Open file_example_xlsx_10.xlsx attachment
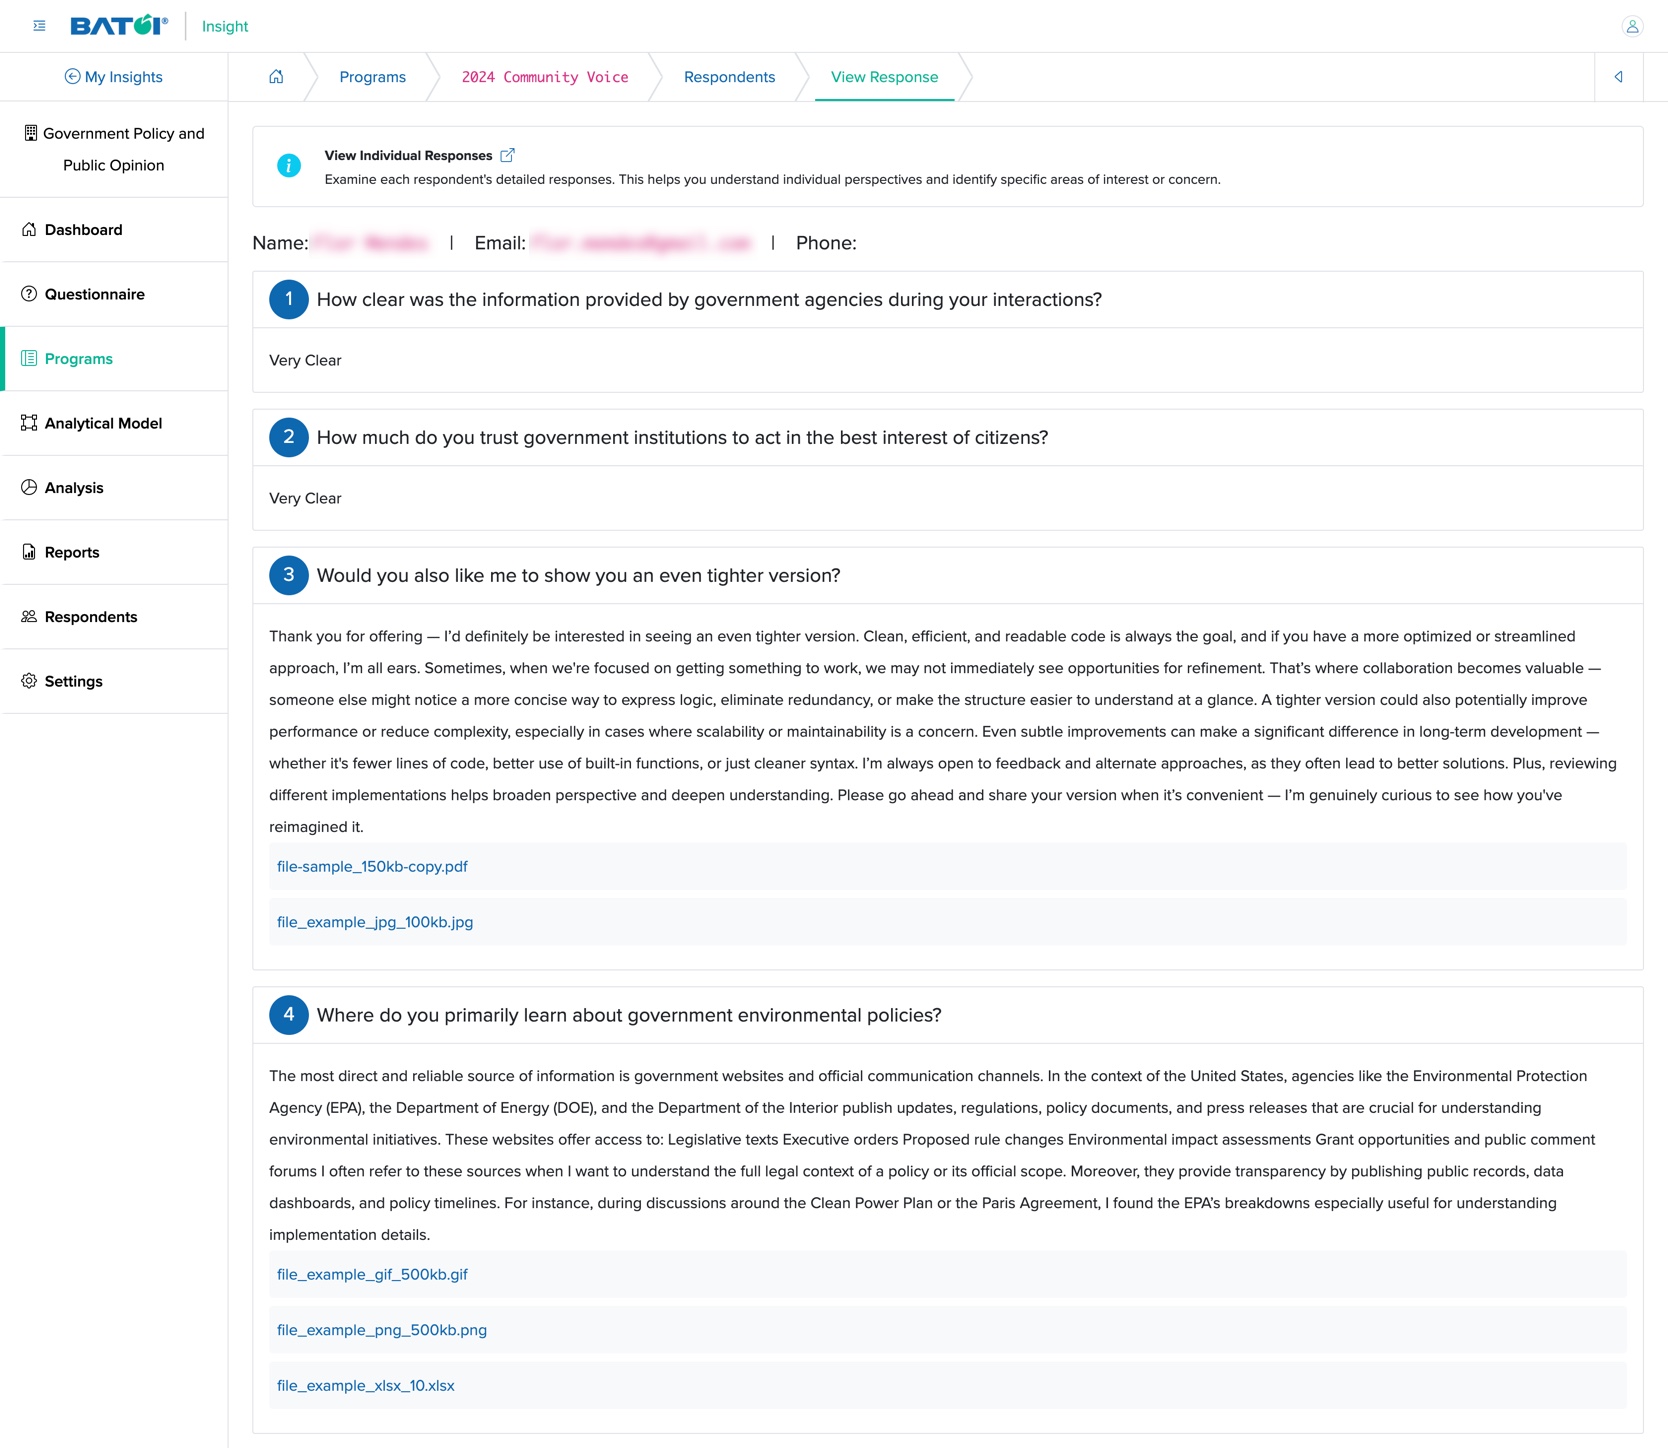 tap(366, 1386)
